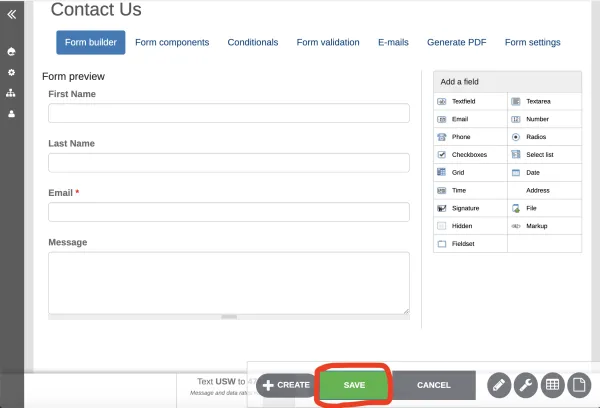Add a Checkboxes field component
The image size is (600, 408).
coord(470,155)
